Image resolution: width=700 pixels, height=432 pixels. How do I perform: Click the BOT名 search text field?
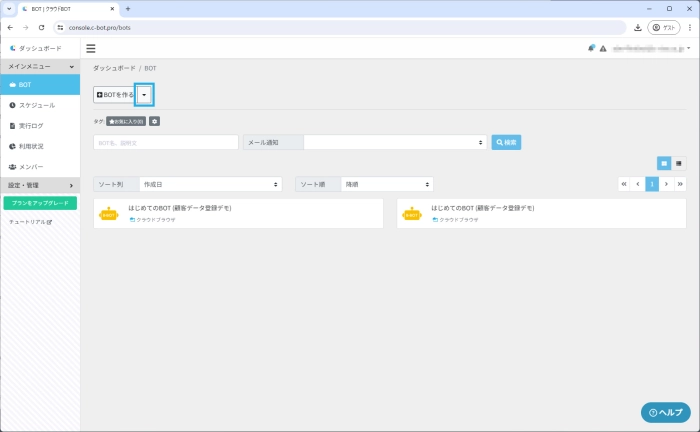click(166, 143)
